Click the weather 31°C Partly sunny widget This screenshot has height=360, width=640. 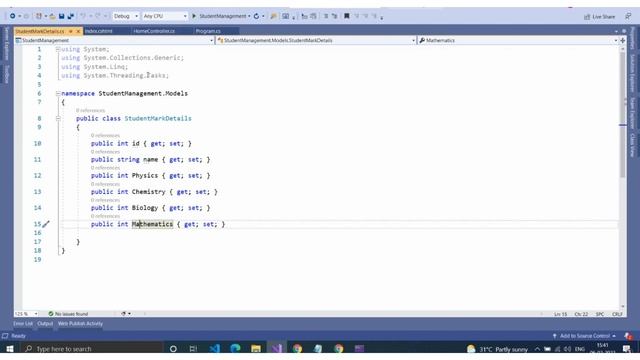[497, 349]
